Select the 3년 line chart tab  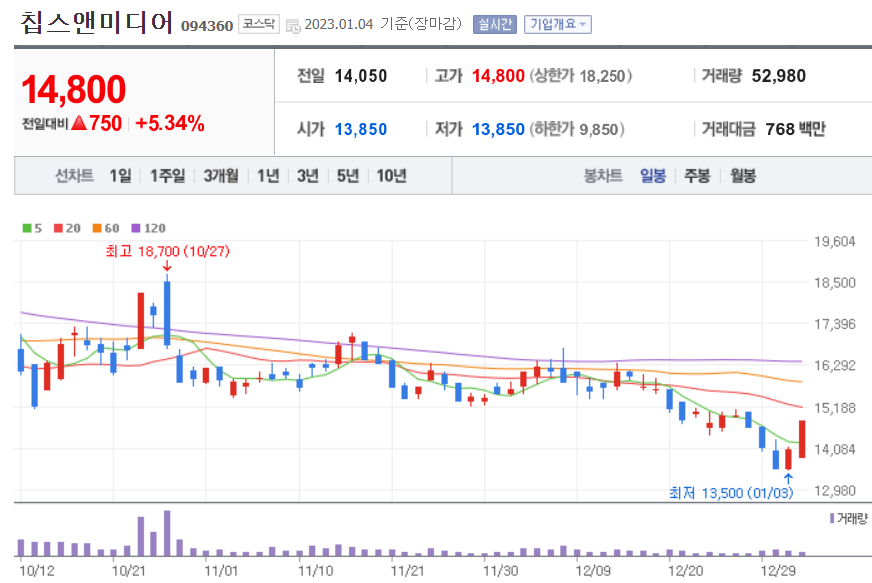pos(308,176)
